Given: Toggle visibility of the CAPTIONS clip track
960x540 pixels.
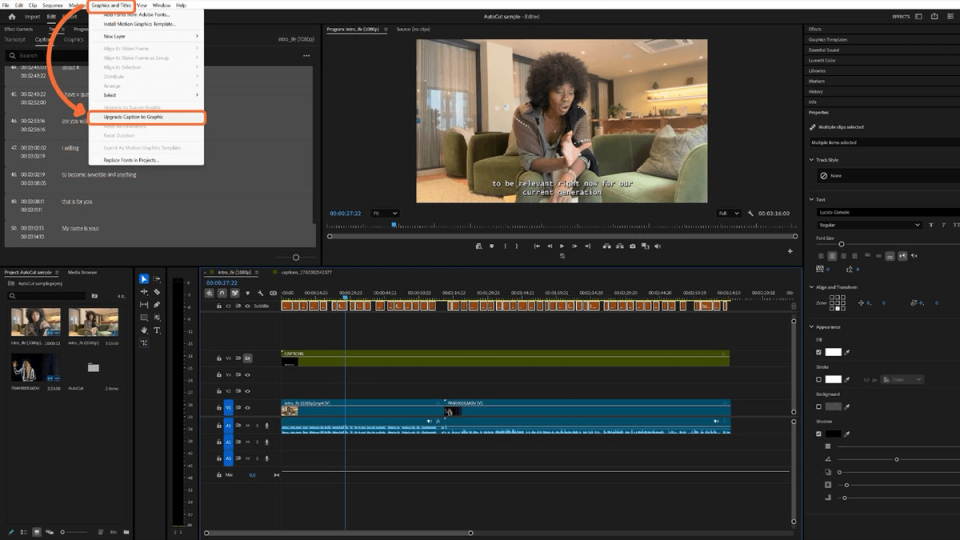Looking at the screenshot, I should tap(247, 358).
